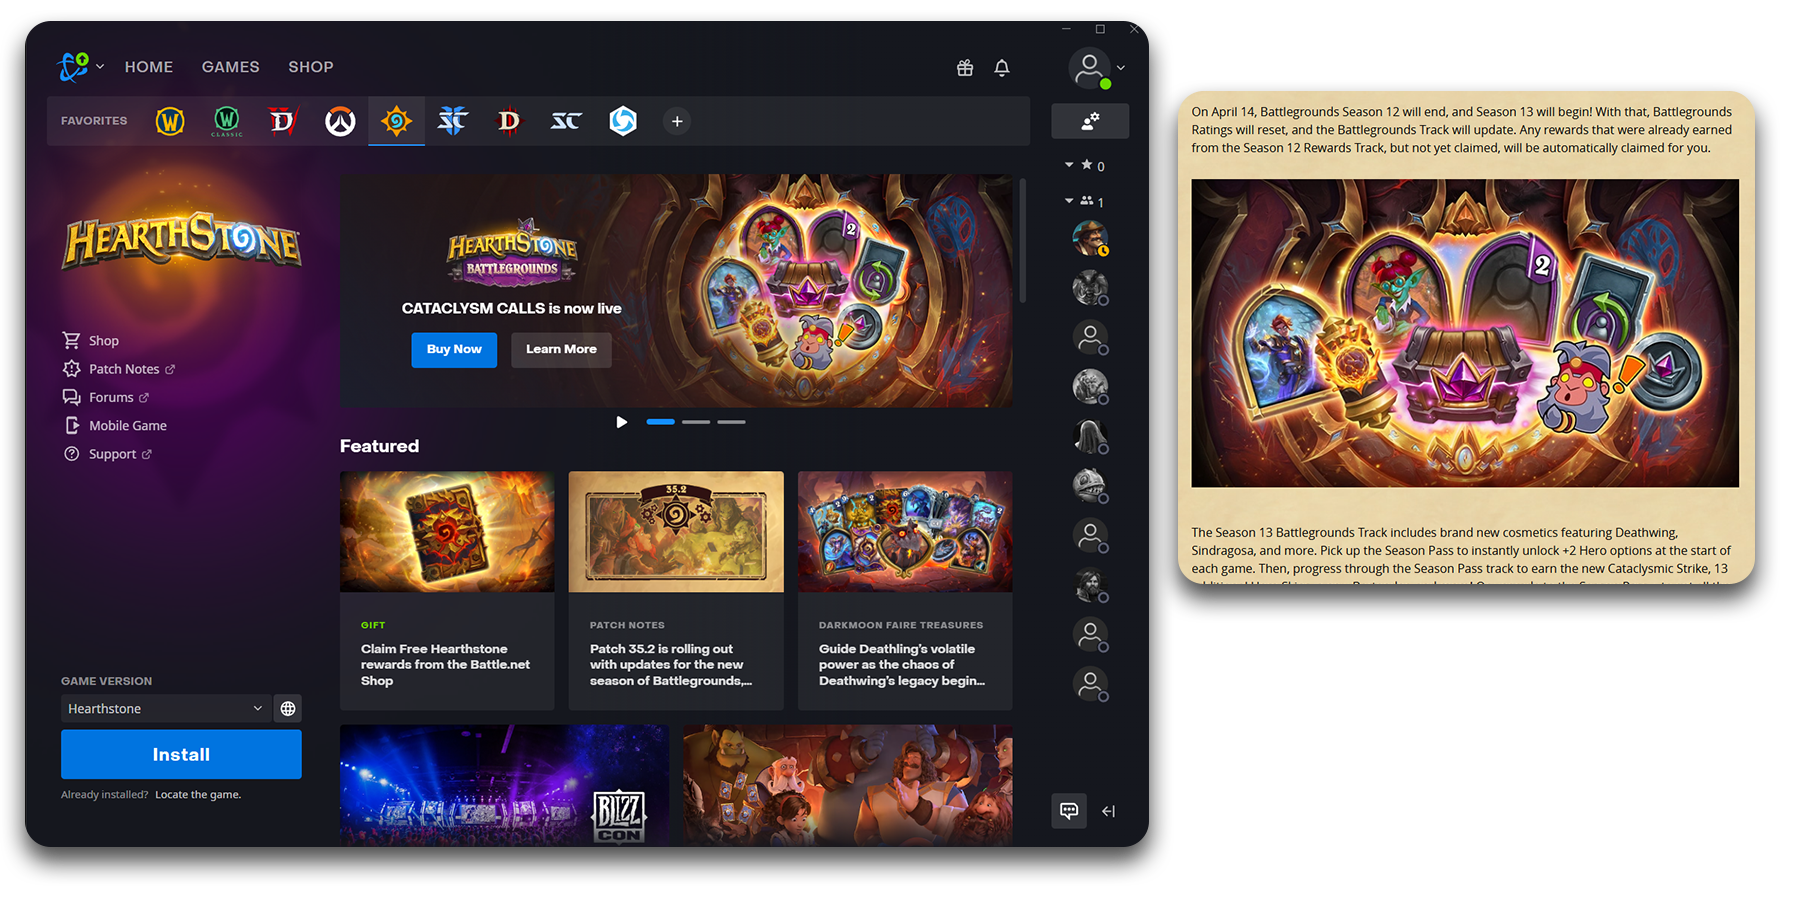
Task: Open Mobile Game link
Action: pyautogui.click(x=115, y=425)
